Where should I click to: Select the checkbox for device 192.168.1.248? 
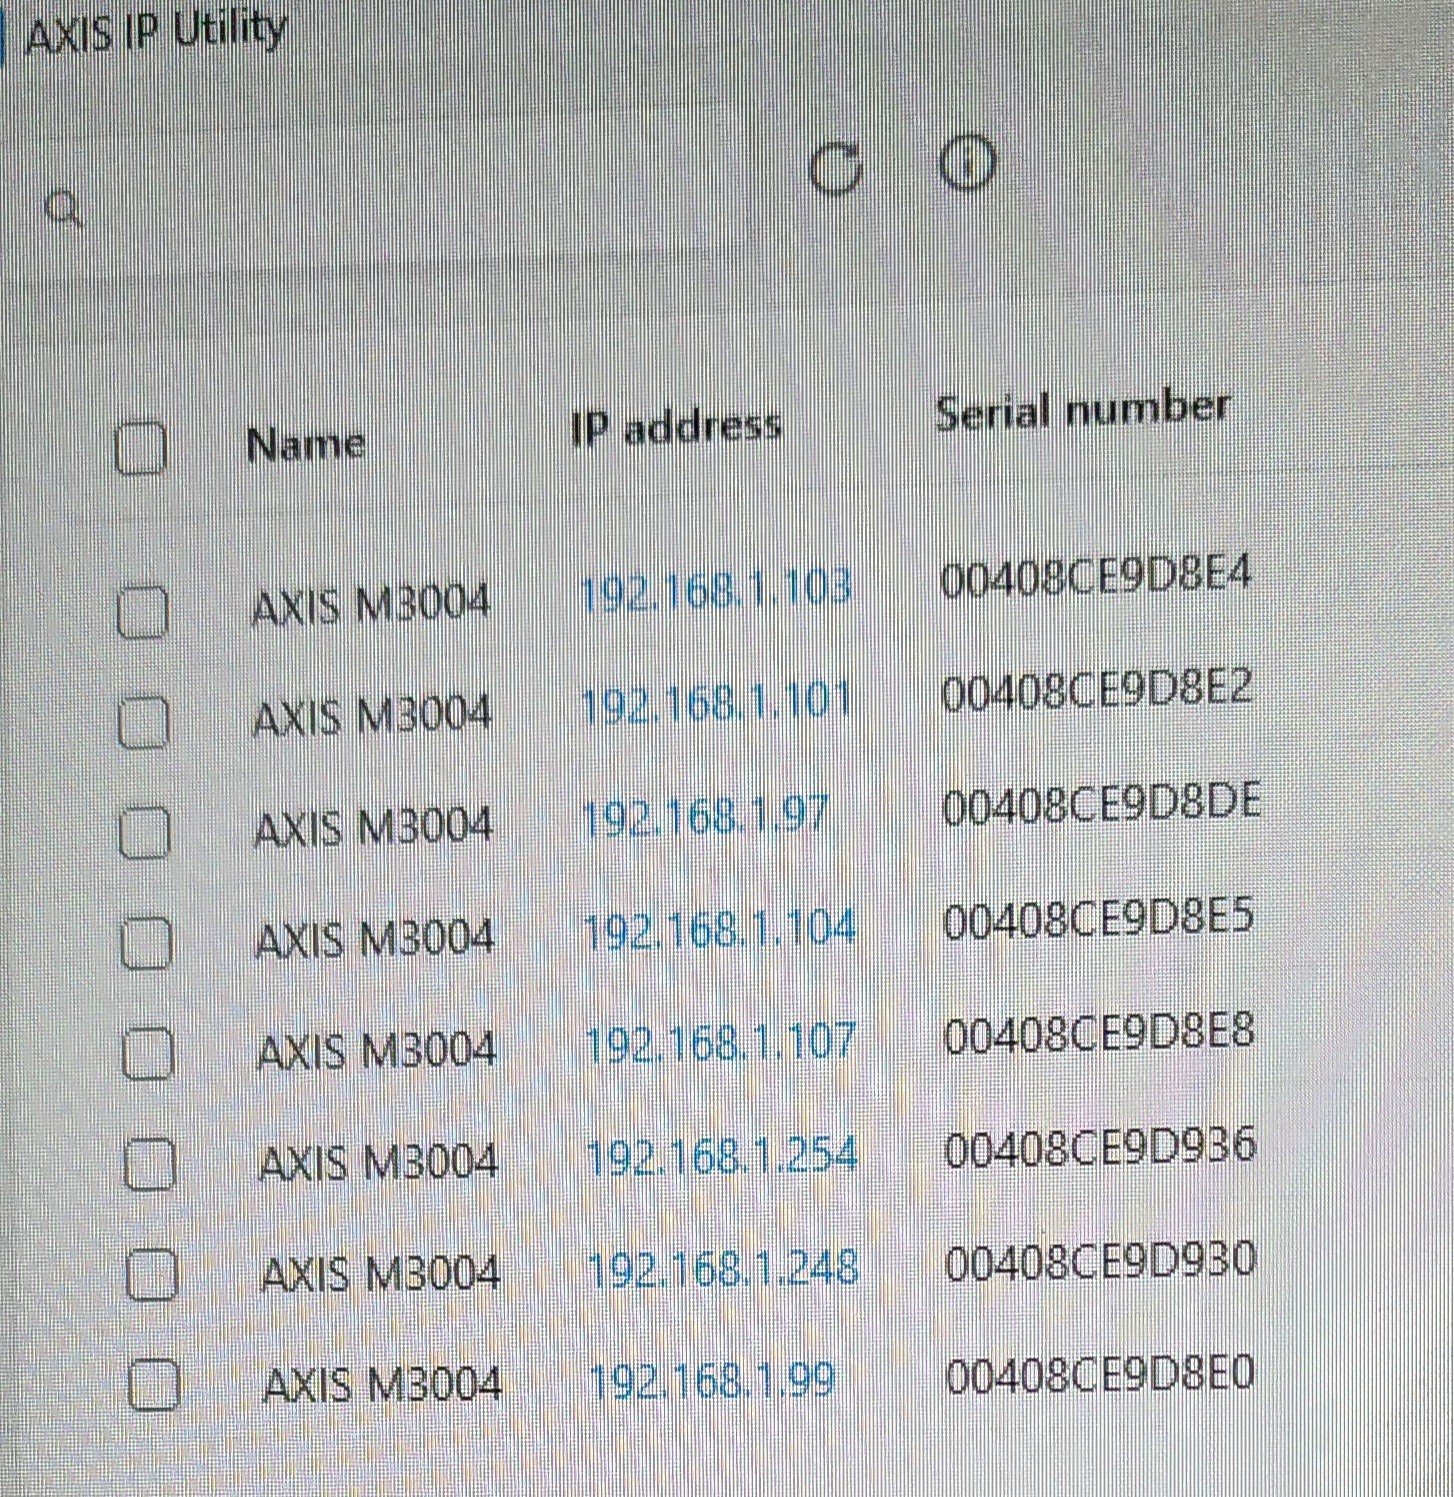point(152,1274)
